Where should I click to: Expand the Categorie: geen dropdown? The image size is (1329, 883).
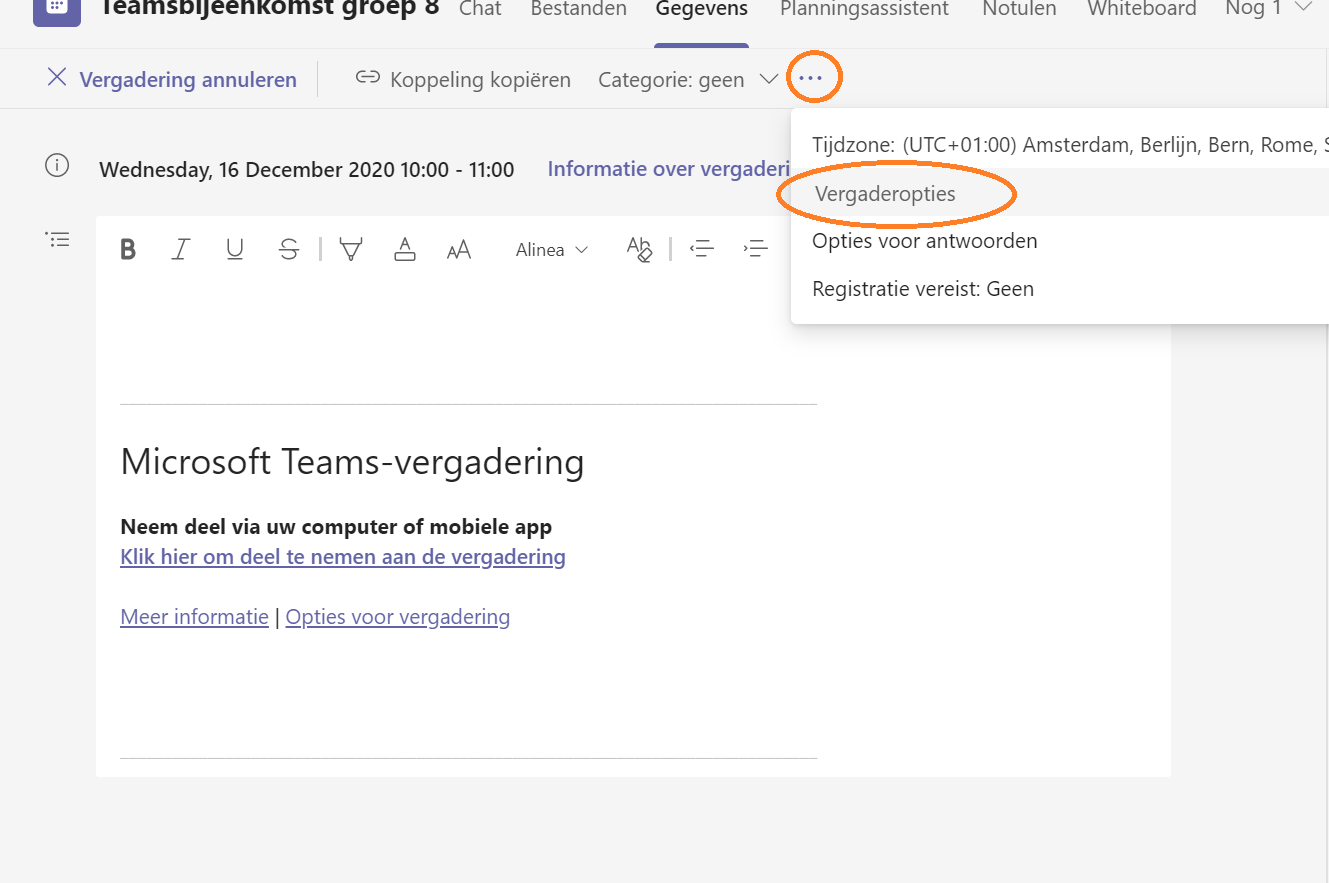(687, 80)
